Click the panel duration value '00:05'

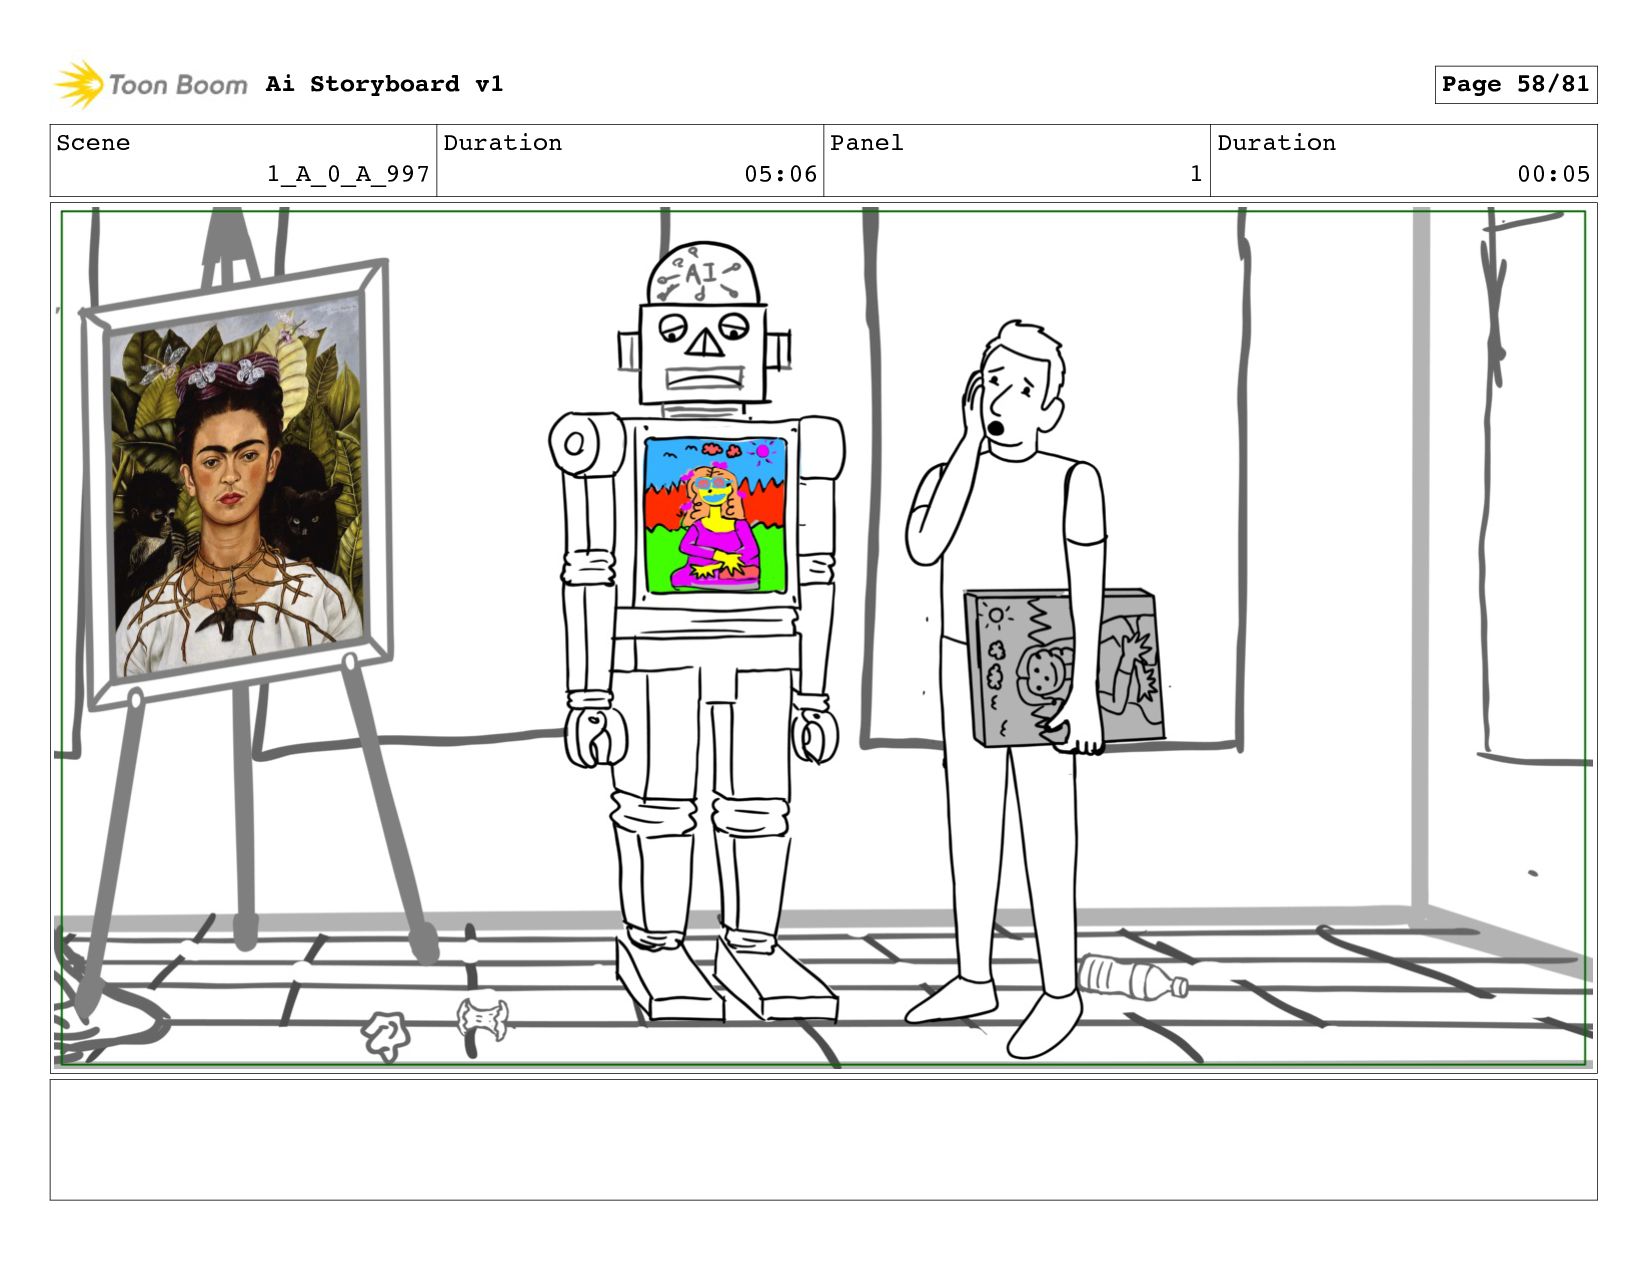pos(1553,174)
